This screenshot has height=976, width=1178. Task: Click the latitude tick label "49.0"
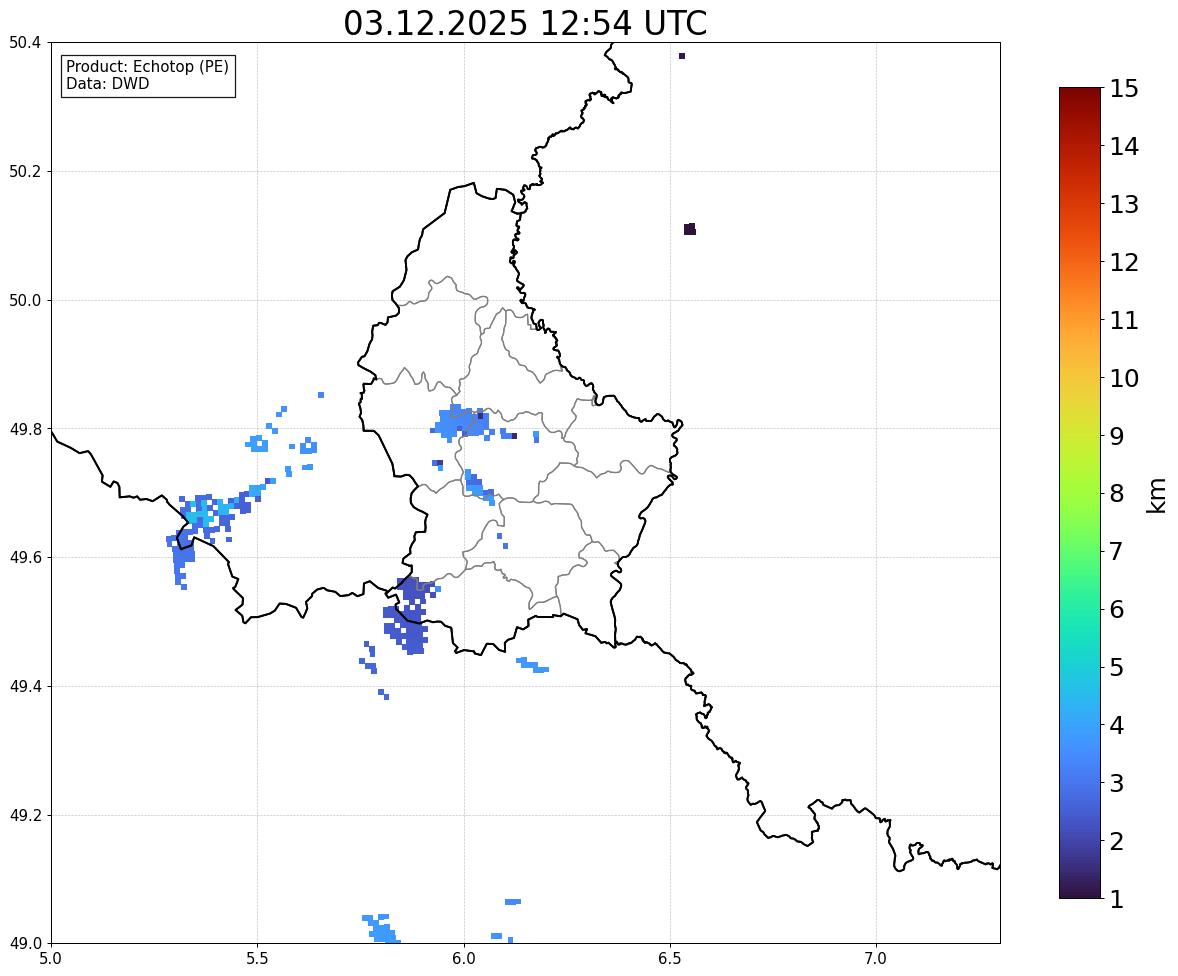[x=25, y=944]
